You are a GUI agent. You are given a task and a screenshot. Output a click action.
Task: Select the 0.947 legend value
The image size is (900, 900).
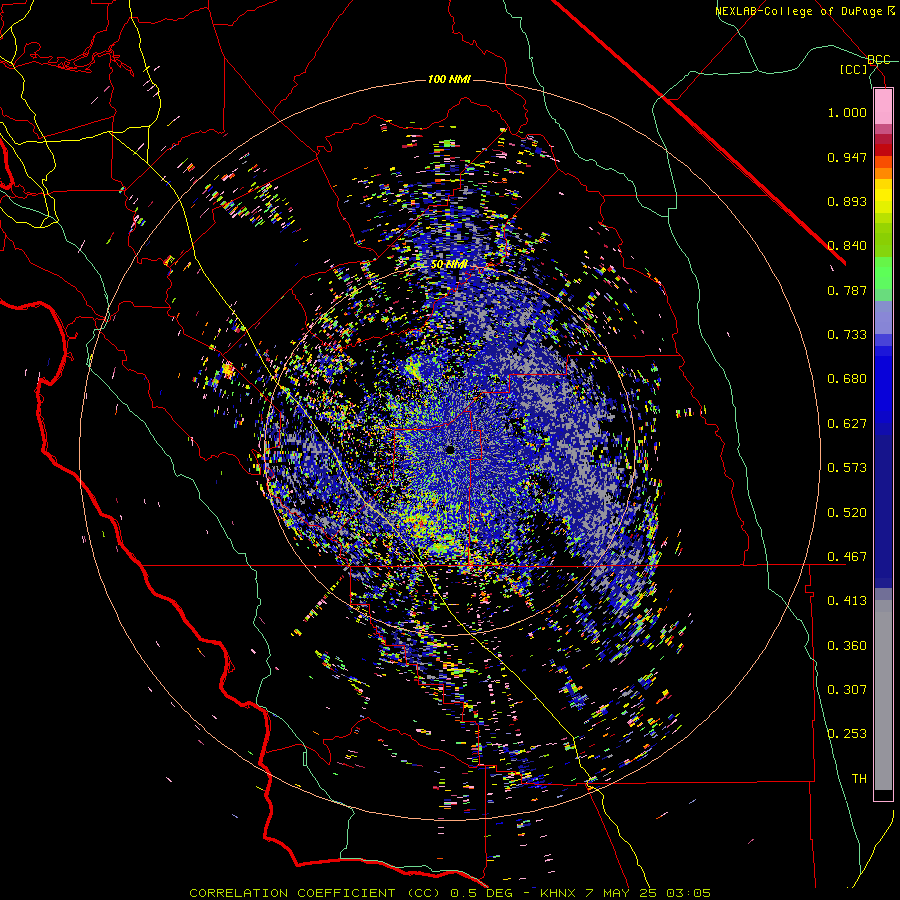click(847, 157)
